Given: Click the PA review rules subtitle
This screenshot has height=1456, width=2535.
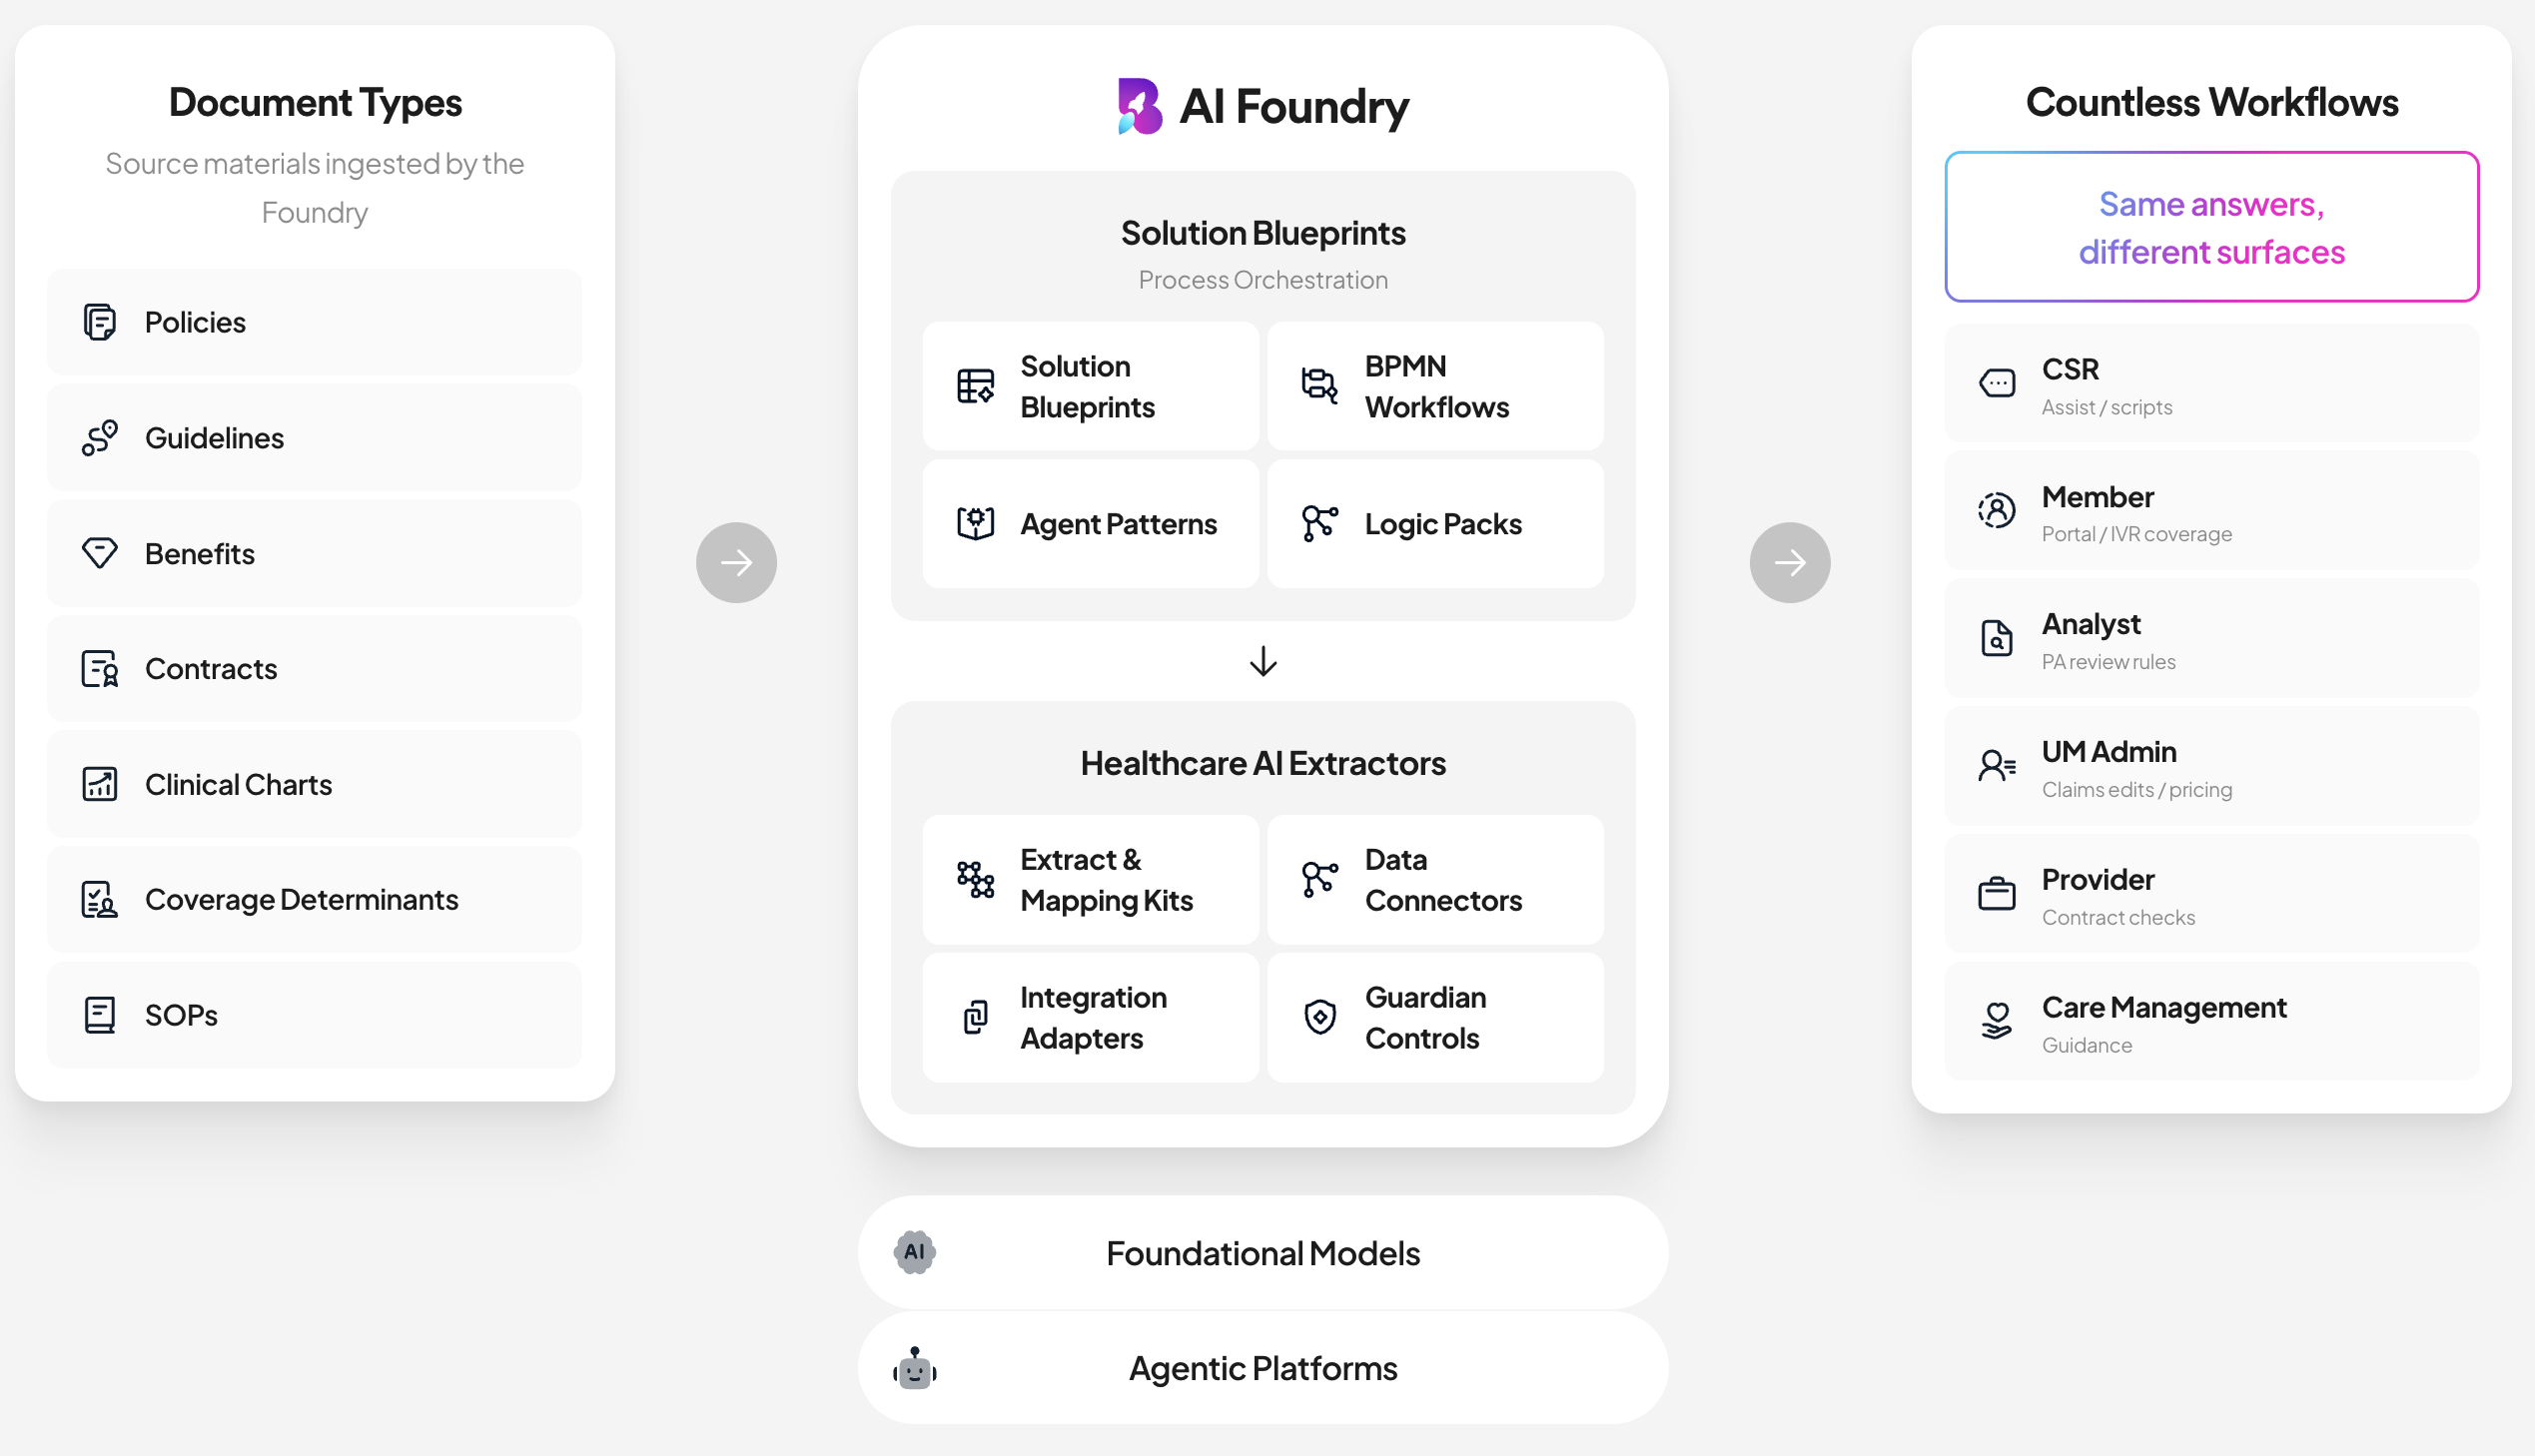Looking at the screenshot, I should coord(2108,662).
